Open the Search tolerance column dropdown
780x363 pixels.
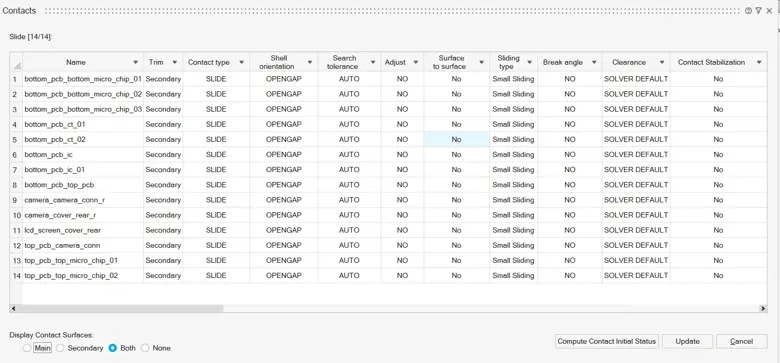click(x=373, y=63)
